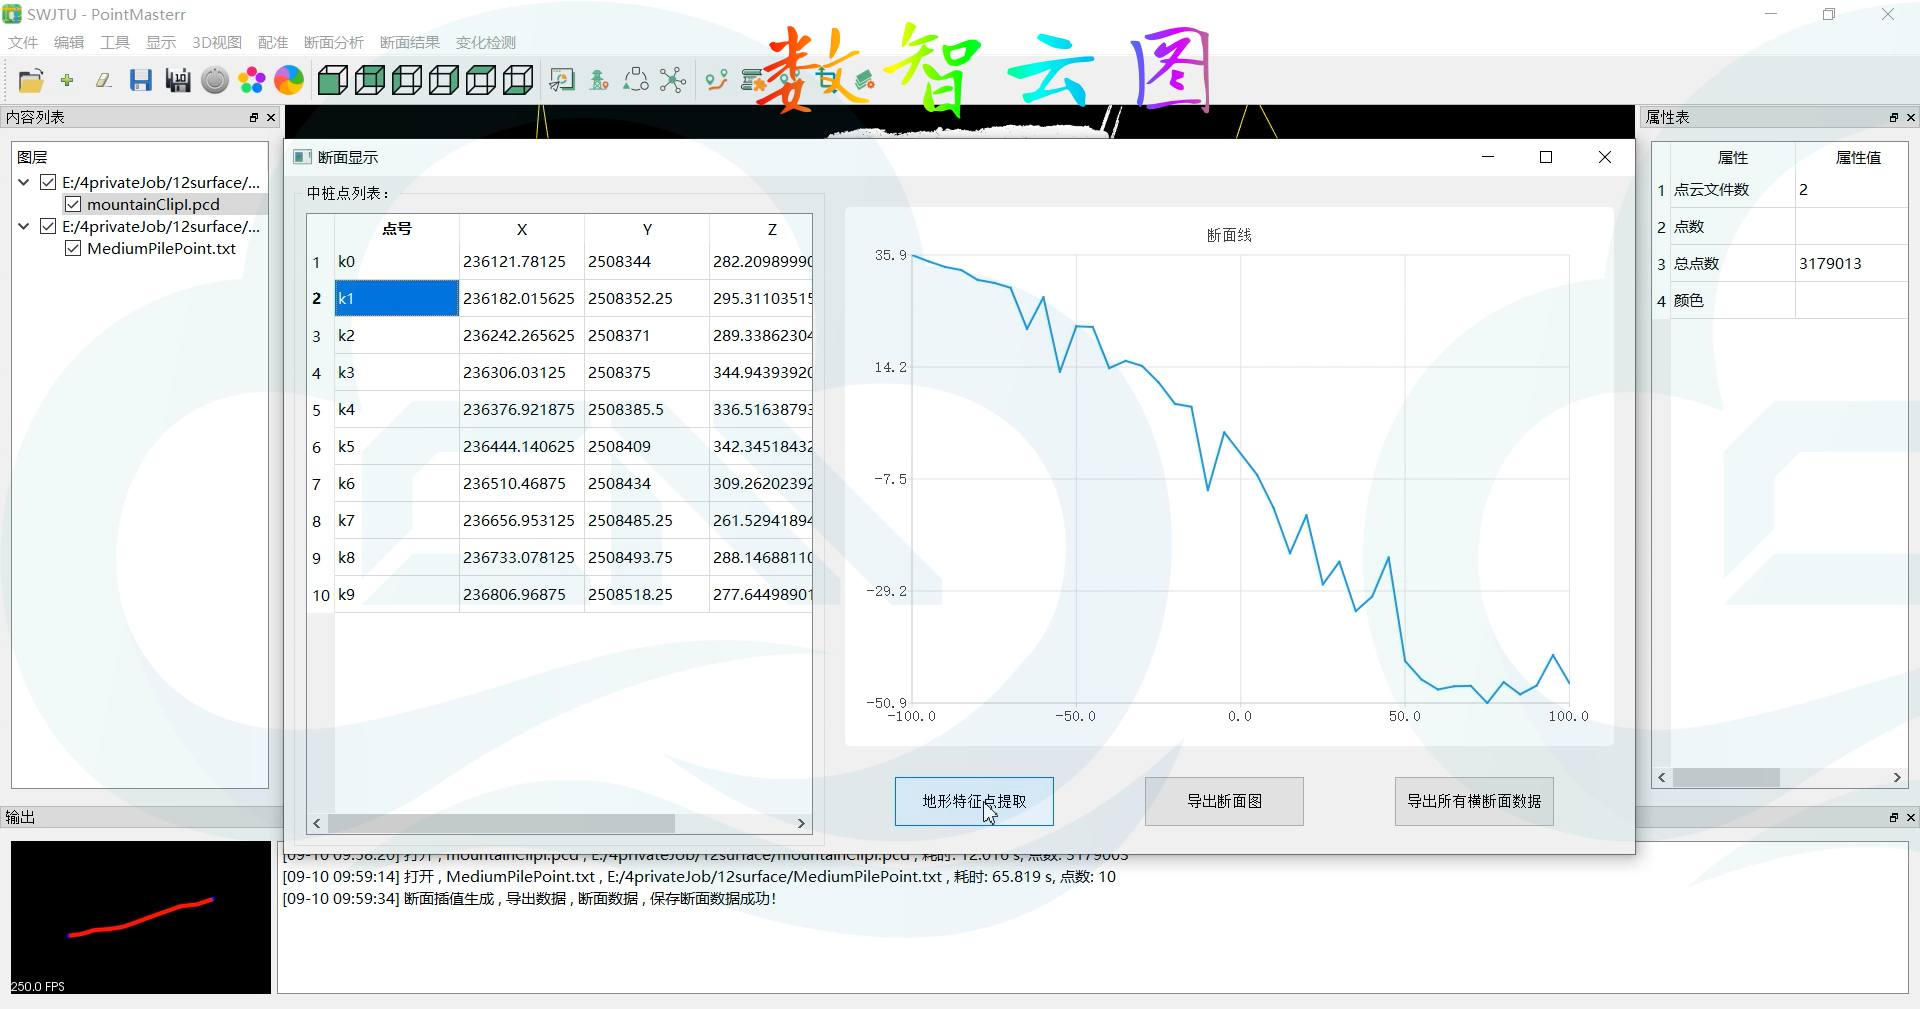Click the blue floppy disk save icon
Viewport: 1920px width, 1009px height.
pyautogui.click(x=141, y=80)
